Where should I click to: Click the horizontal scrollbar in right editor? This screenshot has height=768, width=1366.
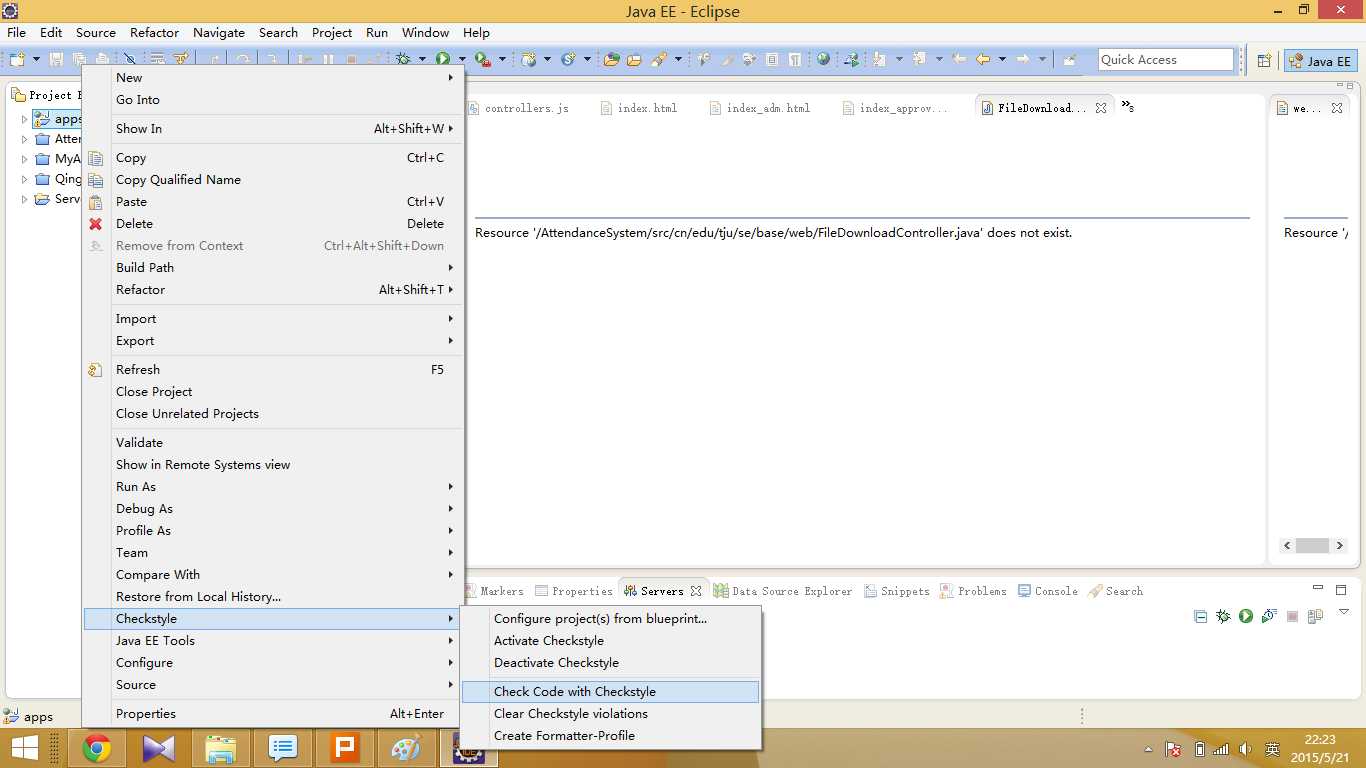pos(1312,545)
